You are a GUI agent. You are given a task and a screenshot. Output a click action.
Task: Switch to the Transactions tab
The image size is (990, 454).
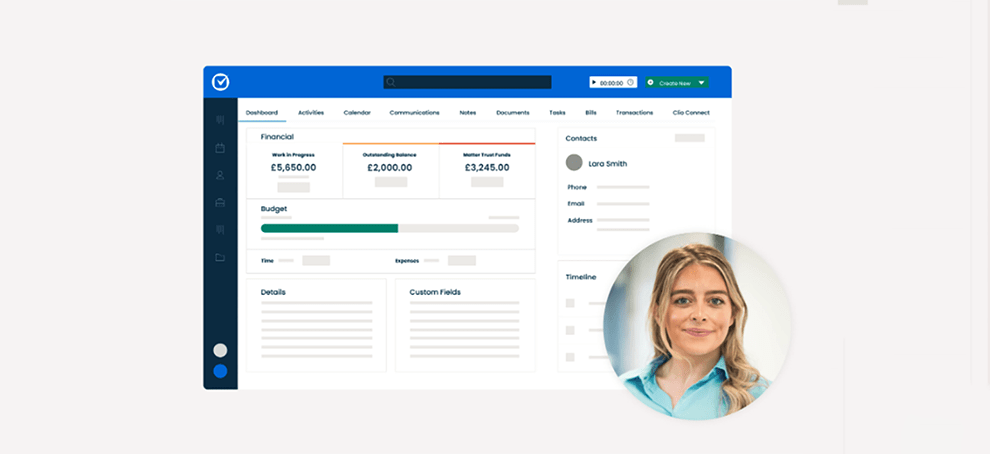click(x=635, y=112)
